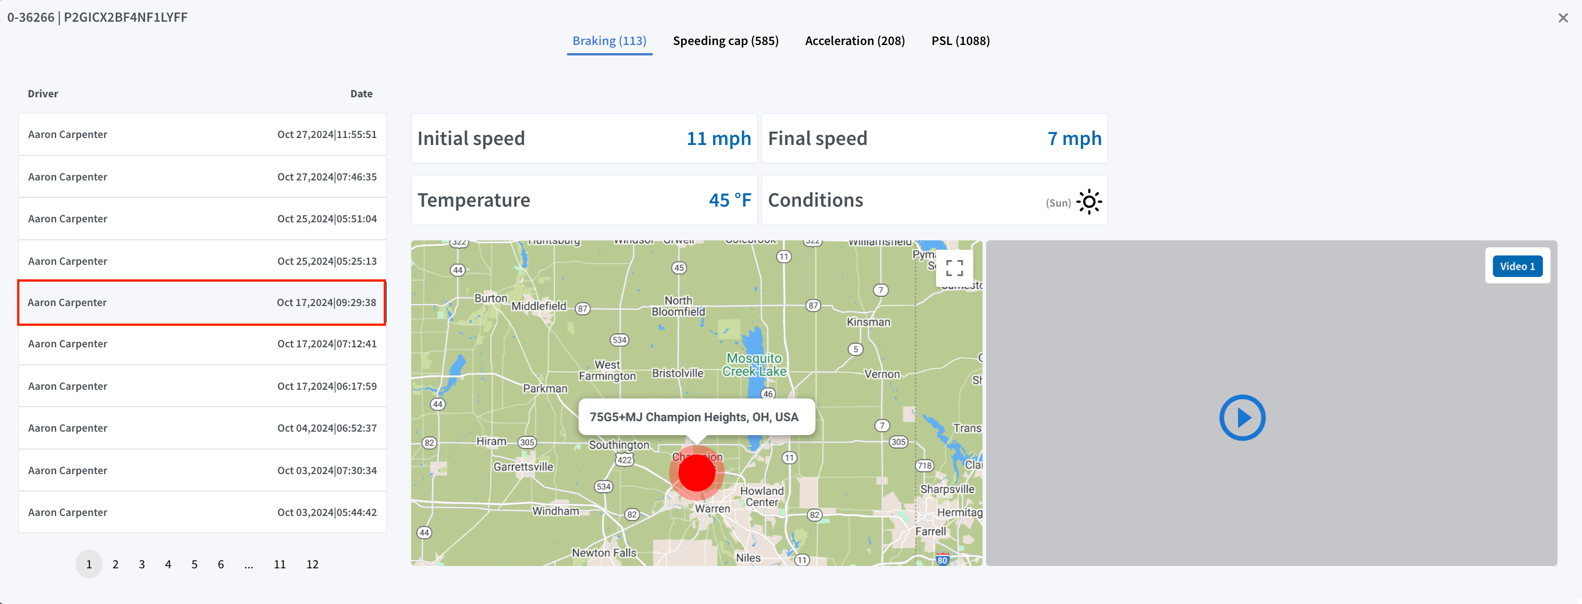This screenshot has width=1582, height=604.
Task: Go to pagination page 4
Action: click(x=168, y=564)
